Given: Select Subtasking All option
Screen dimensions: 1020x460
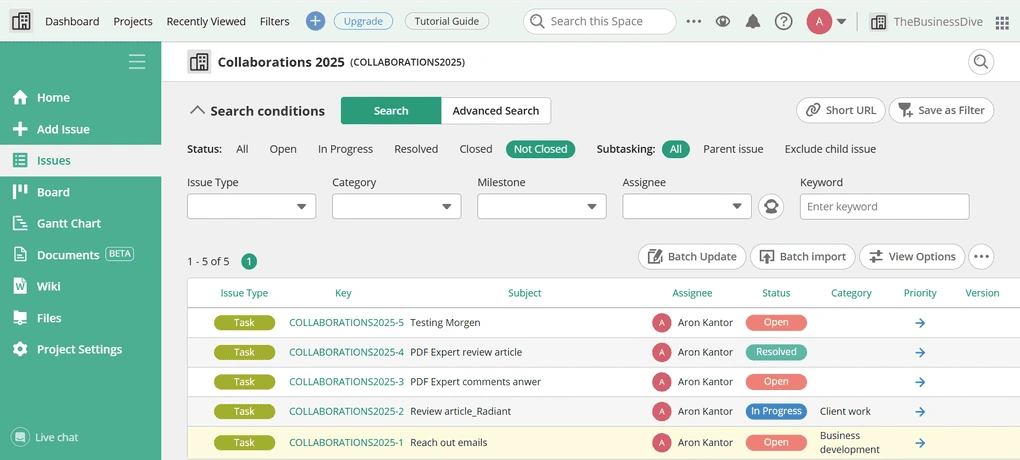Looking at the screenshot, I should [676, 149].
